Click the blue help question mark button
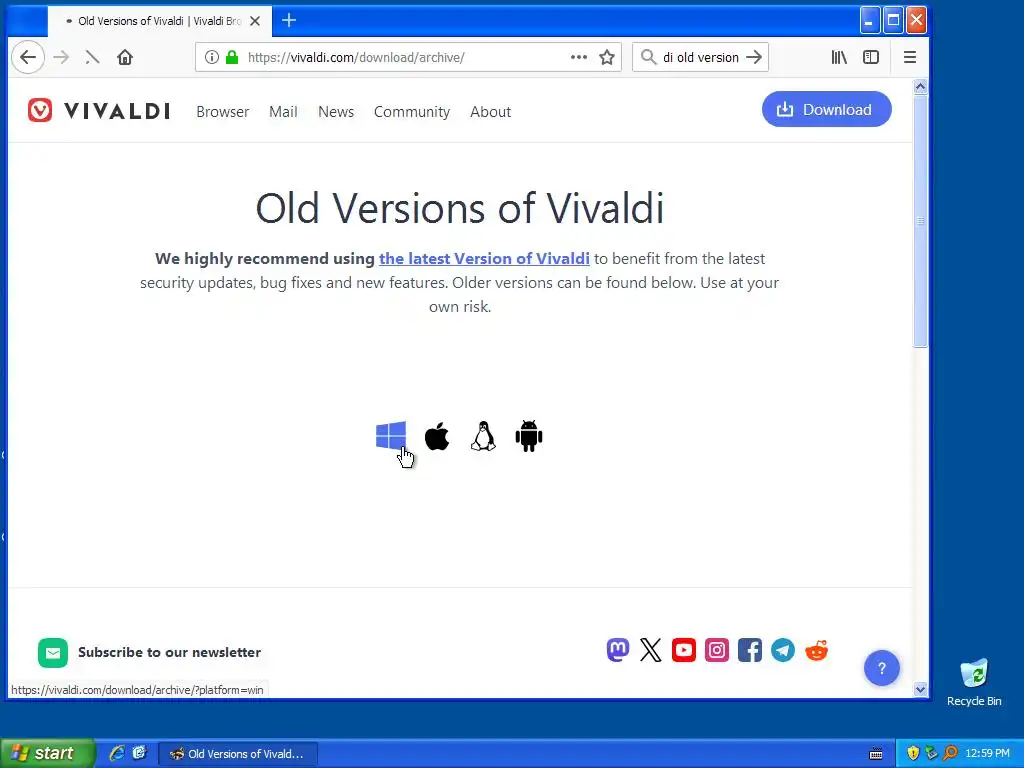Image resolution: width=1024 pixels, height=768 pixels. [x=882, y=668]
